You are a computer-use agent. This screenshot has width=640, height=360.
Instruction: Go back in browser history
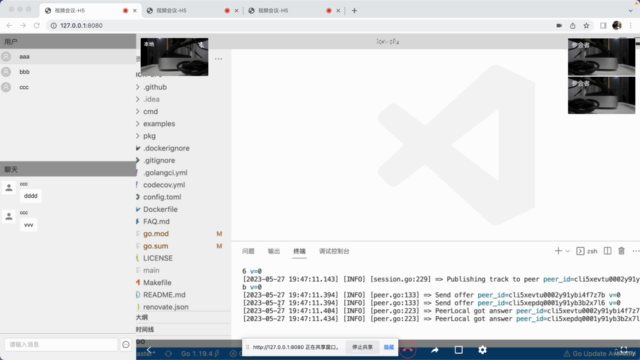click(9, 25)
